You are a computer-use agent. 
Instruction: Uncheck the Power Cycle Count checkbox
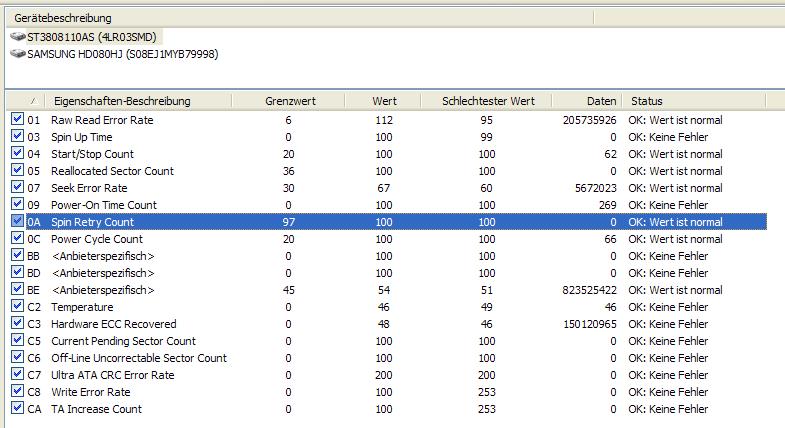pos(18,238)
